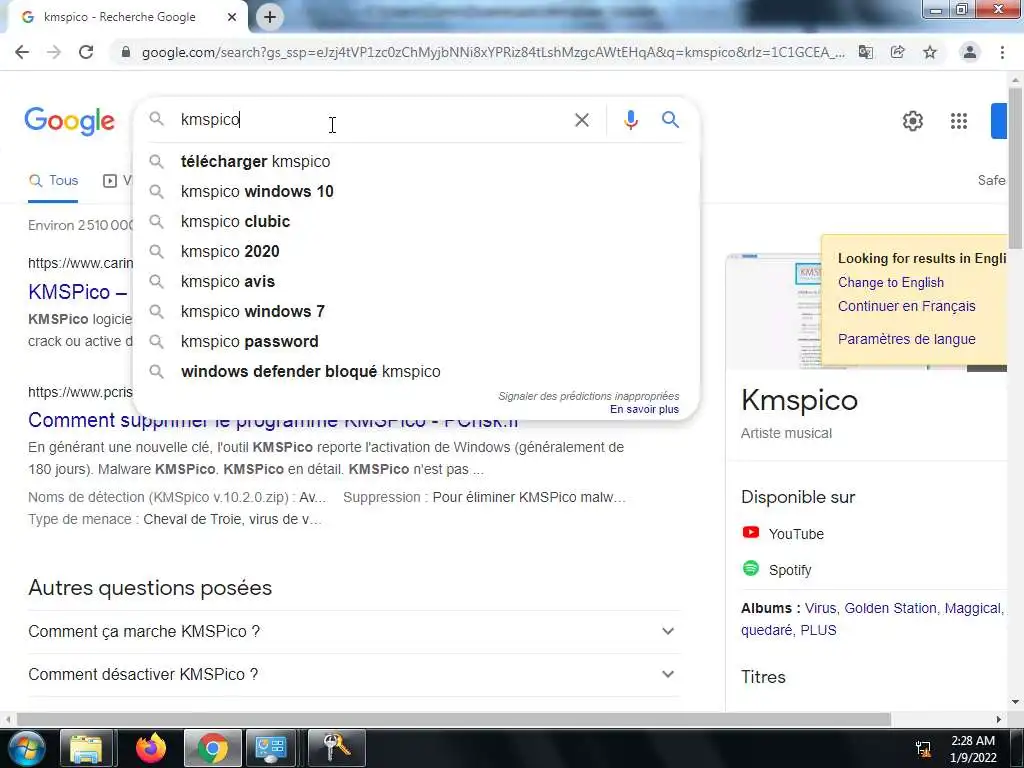Open Windows Start menu
The width and height of the screenshot is (1024, 768).
(25, 748)
